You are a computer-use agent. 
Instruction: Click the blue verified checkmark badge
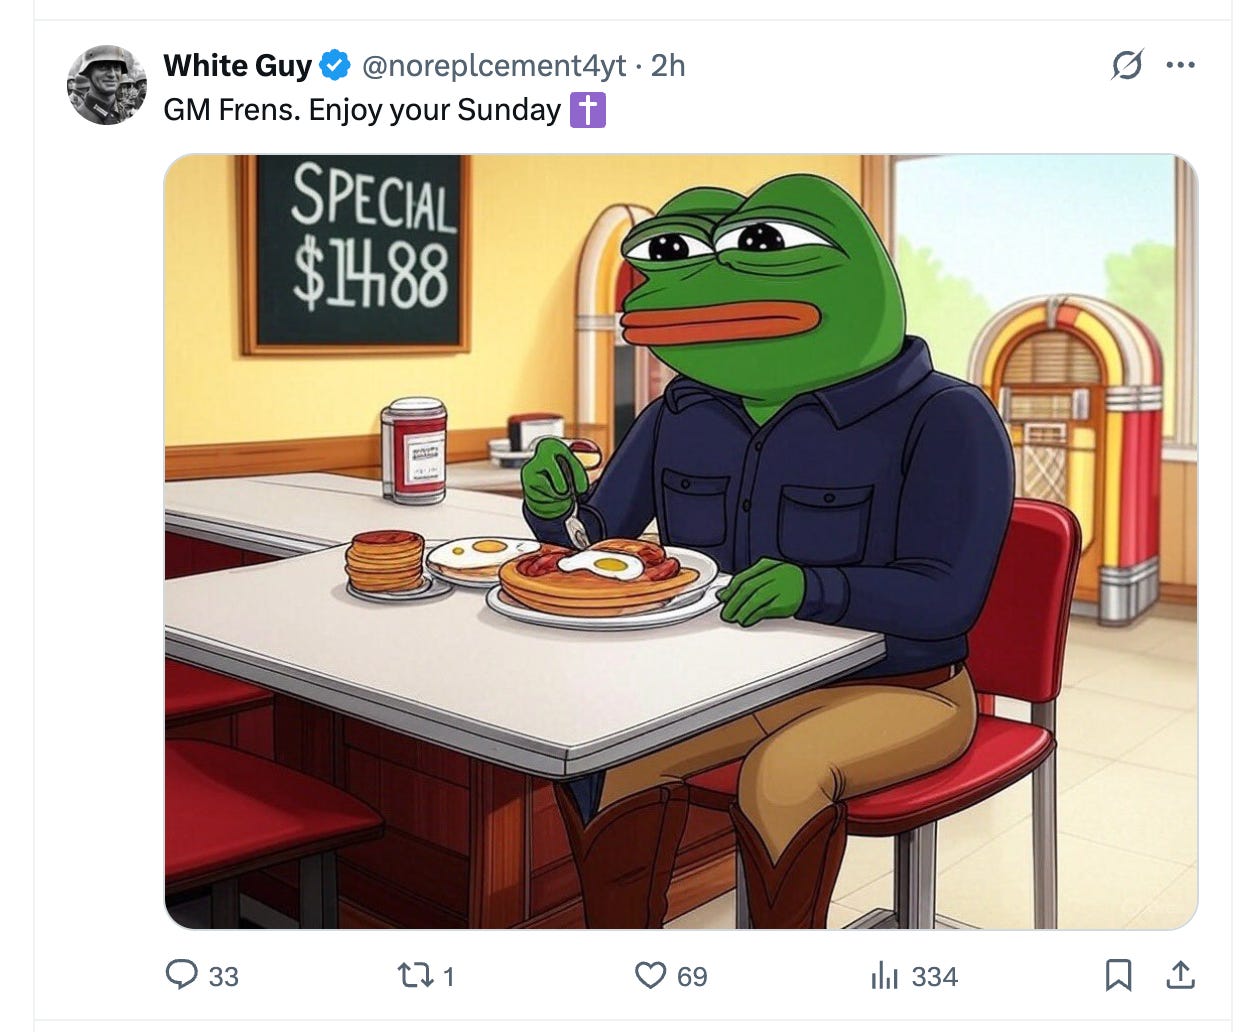point(335,66)
